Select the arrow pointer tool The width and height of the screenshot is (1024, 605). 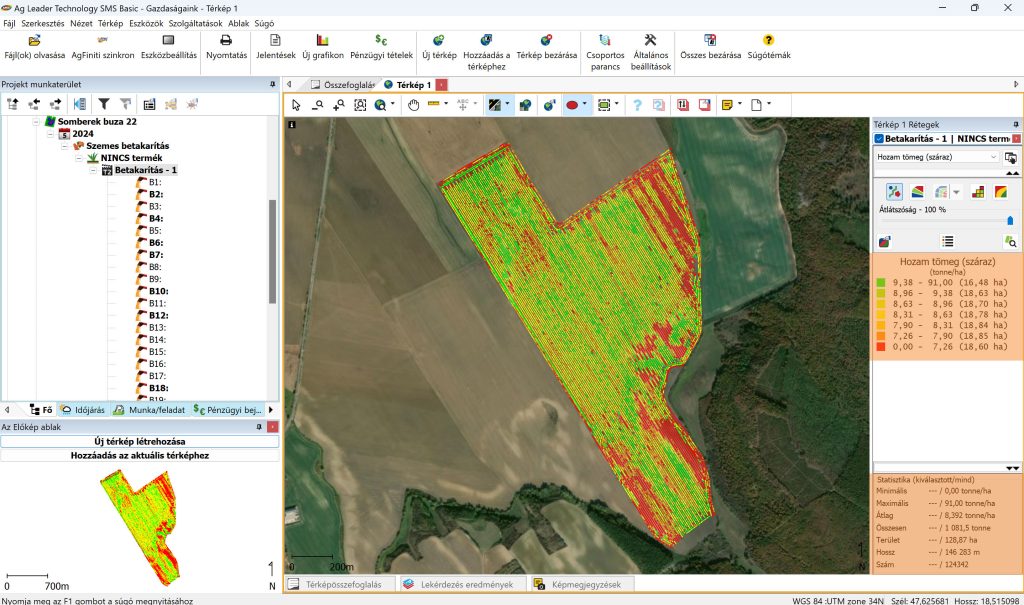(296, 104)
